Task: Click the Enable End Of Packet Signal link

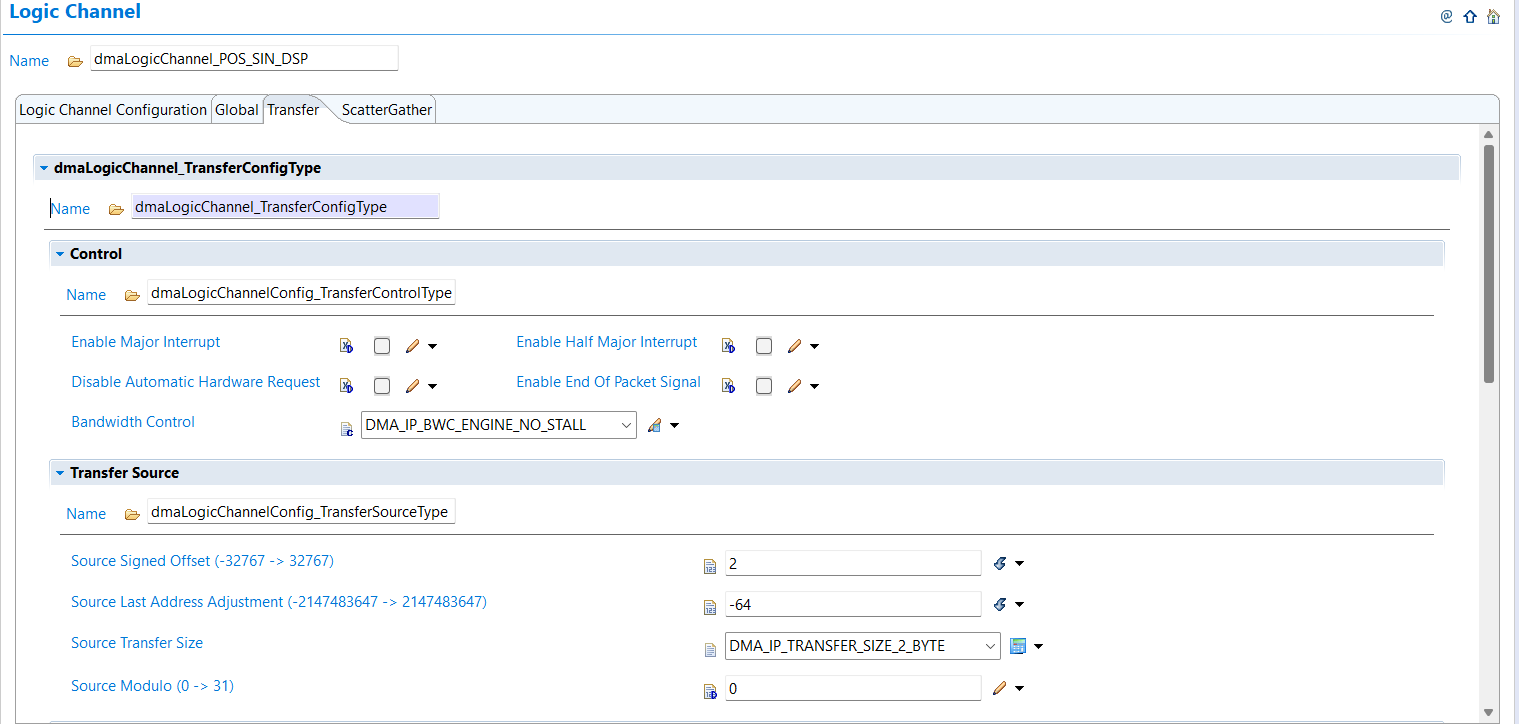Action: (x=608, y=381)
